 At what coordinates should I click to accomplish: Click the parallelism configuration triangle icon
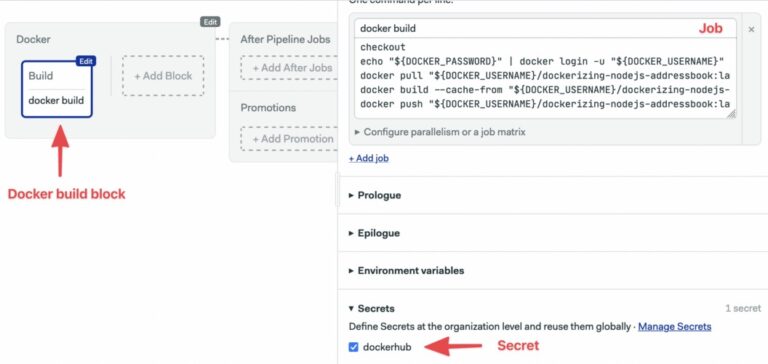click(x=357, y=132)
